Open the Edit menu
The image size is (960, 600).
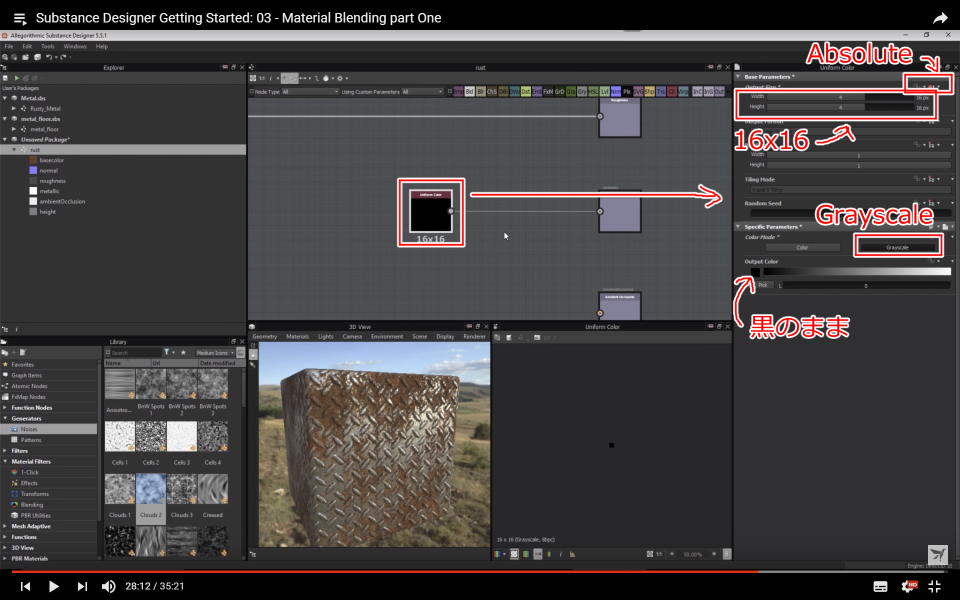(27, 47)
